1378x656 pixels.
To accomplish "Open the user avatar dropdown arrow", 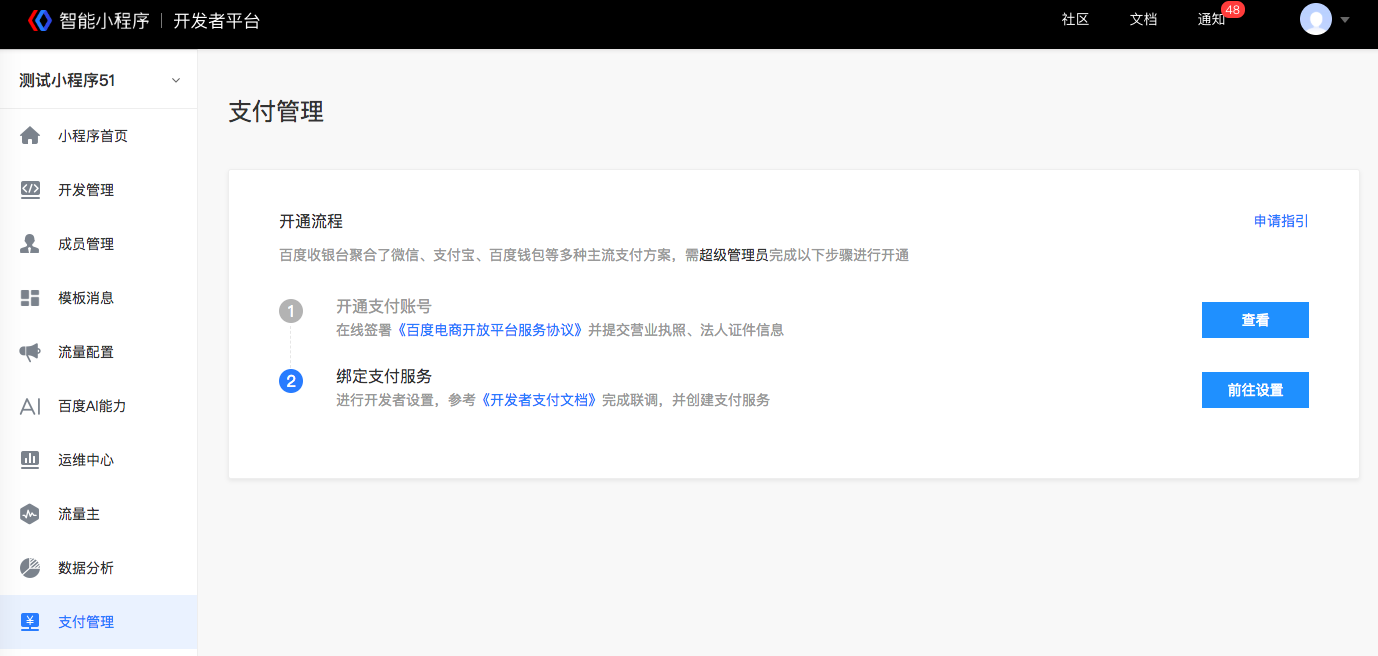I will [1345, 20].
